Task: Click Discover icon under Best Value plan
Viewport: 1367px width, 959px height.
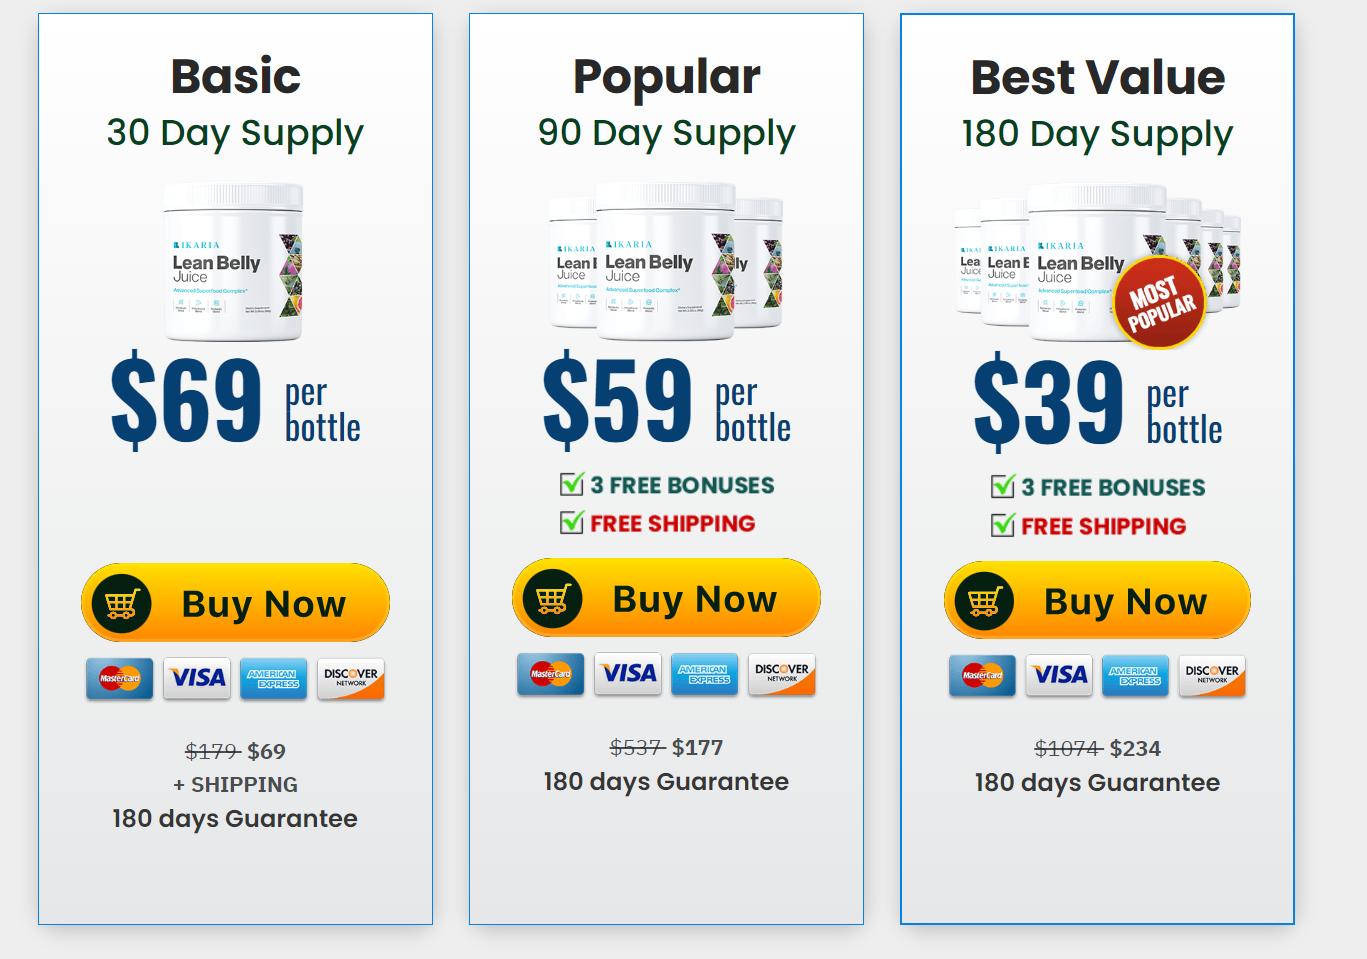Action: pos(1212,676)
